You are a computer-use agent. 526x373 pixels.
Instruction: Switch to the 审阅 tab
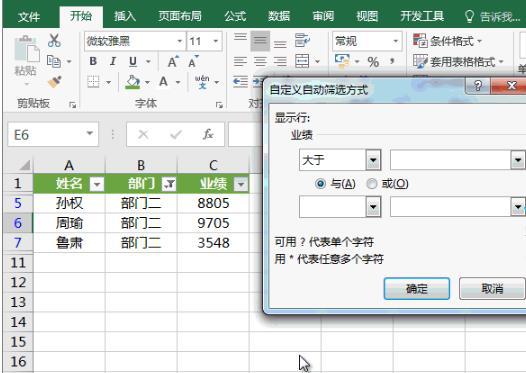(x=323, y=16)
